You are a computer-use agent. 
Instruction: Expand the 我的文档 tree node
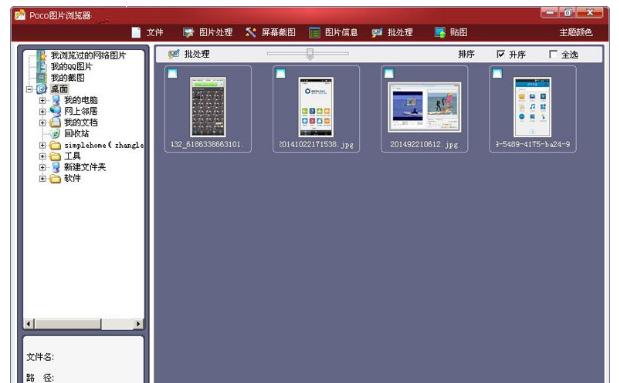[x=42, y=122]
